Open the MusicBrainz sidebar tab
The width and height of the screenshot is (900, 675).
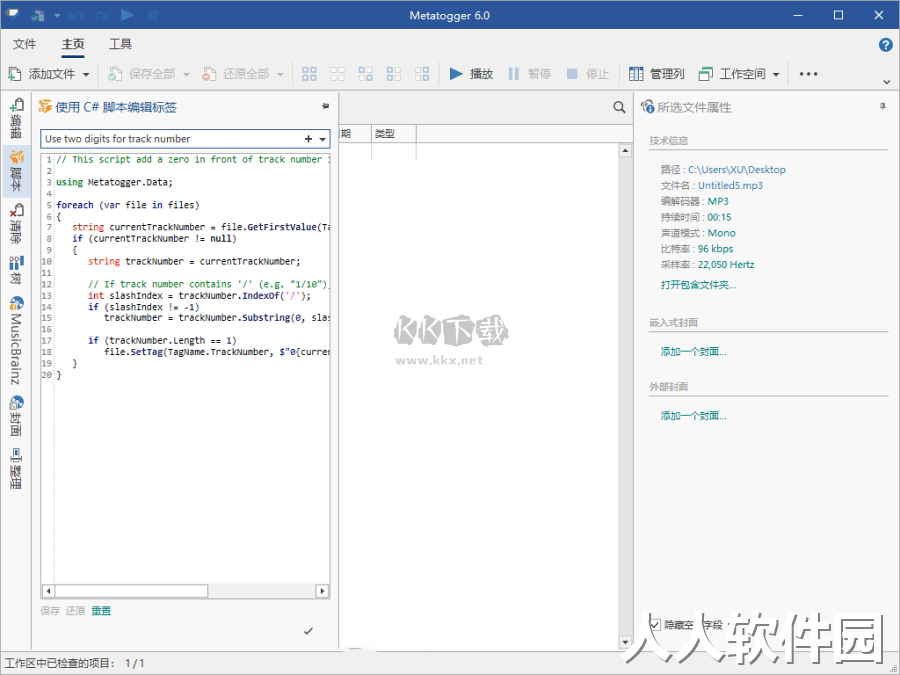point(16,340)
